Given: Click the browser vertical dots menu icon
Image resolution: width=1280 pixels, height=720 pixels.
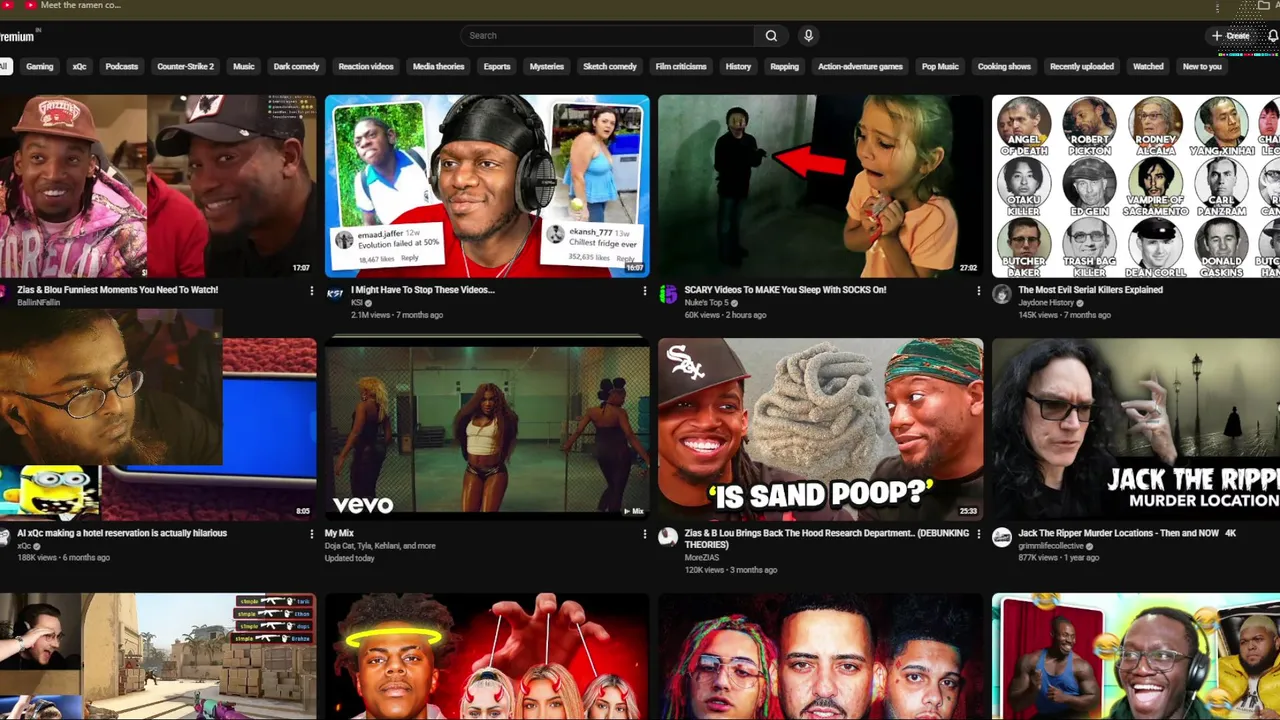Looking at the screenshot, I should (x=1217, y=8).
